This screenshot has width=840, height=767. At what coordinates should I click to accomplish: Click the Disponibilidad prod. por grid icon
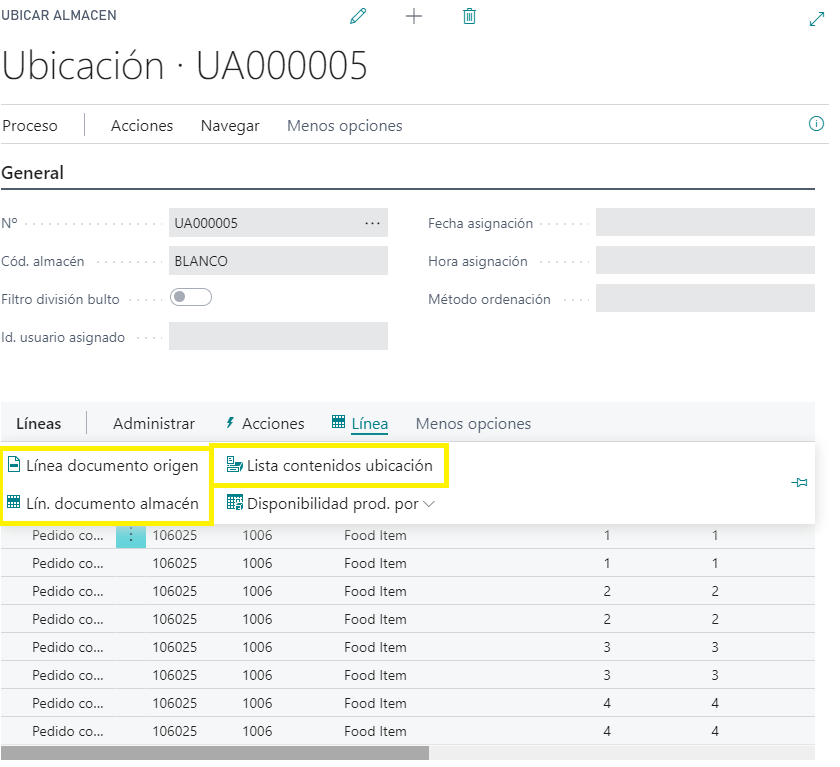[x=235, y=502]
